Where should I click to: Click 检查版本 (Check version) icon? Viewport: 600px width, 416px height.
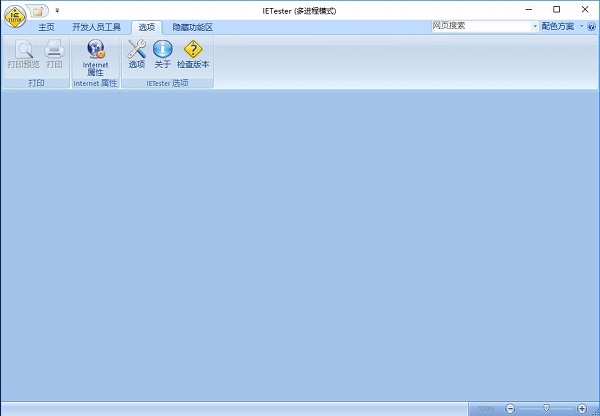[x=193, y=54]
